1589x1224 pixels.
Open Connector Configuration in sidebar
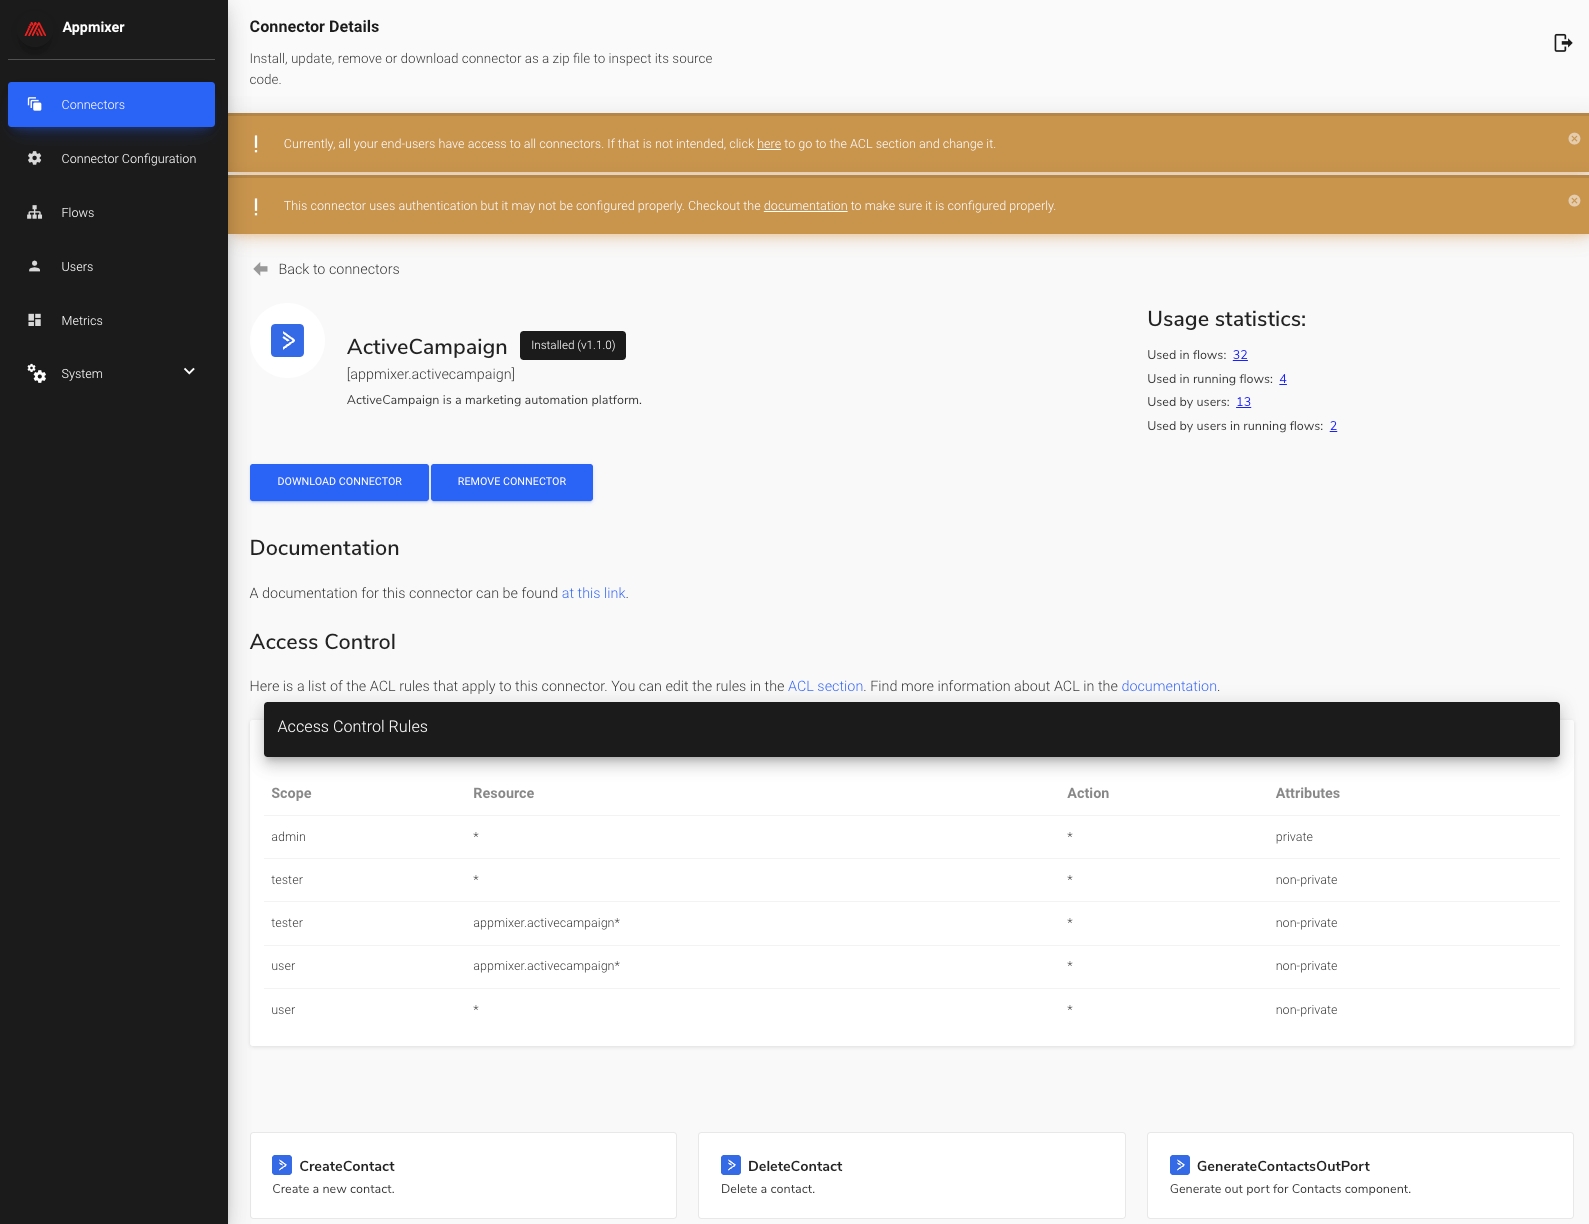click(128, 159)
